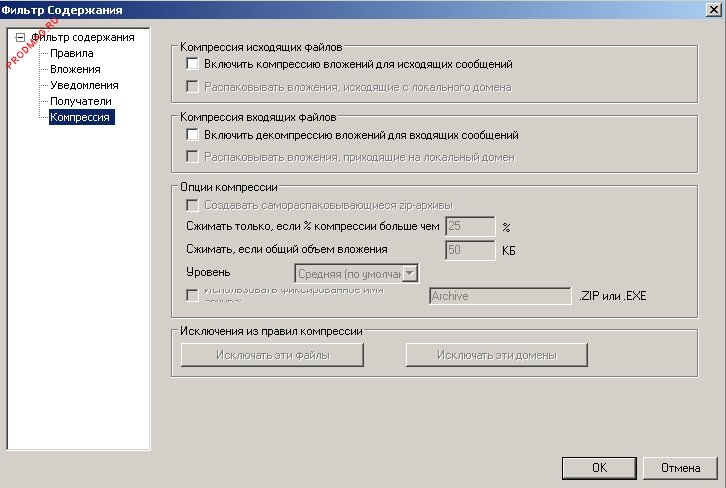Select the Компрессия tree item
Screen dimensions: 726x488
81,117
